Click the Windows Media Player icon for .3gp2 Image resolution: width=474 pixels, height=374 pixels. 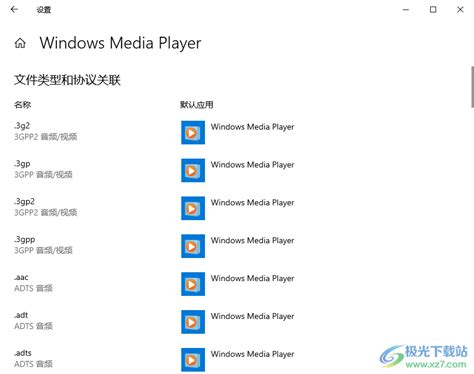click(x=193, y=208)
